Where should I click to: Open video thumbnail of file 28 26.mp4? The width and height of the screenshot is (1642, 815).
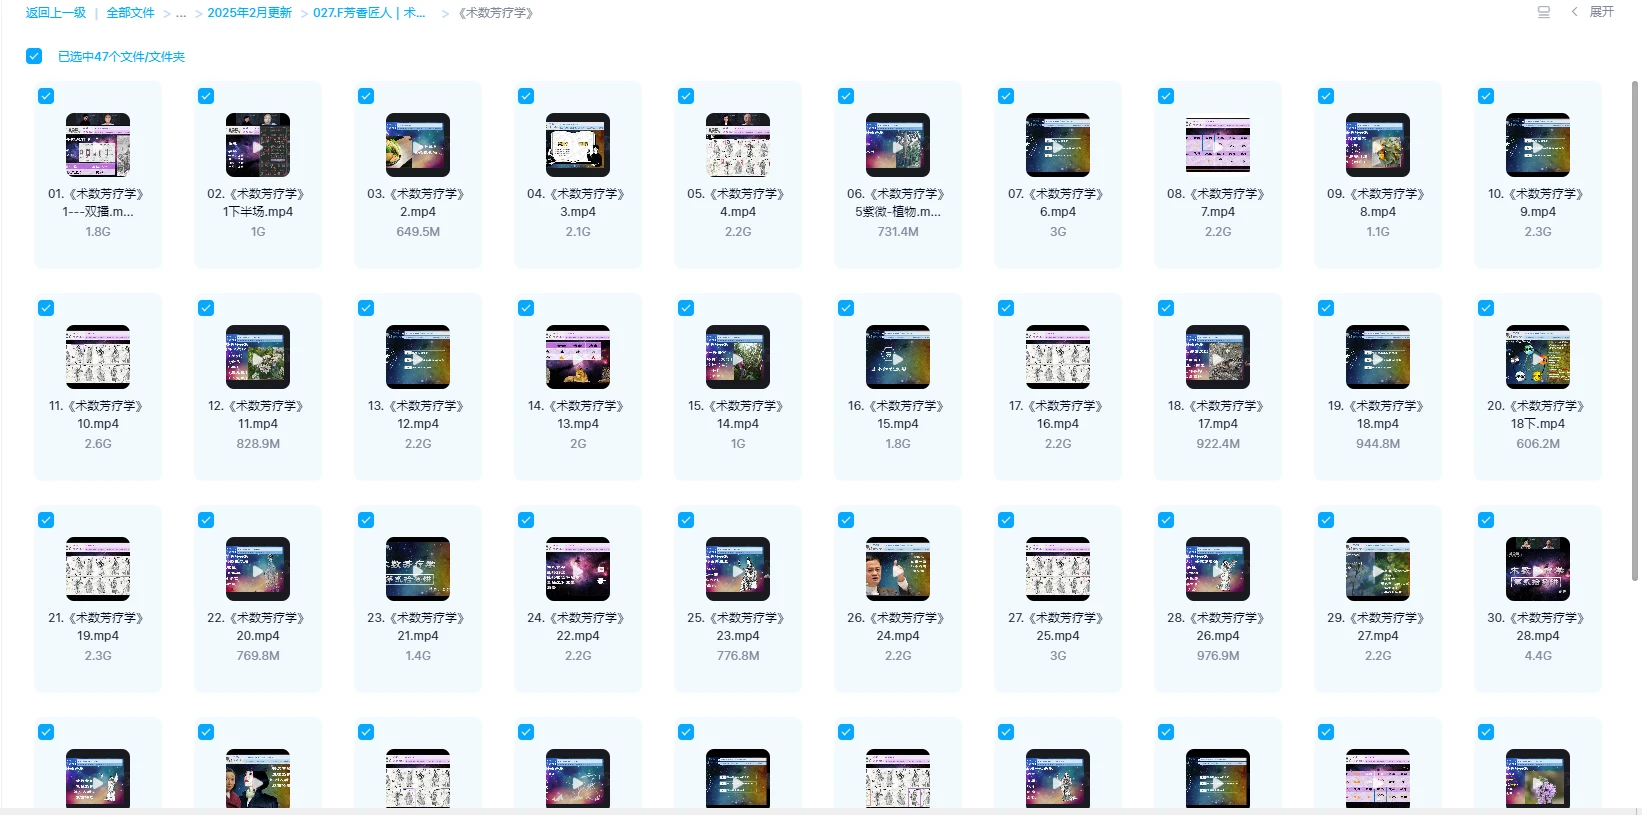pos(1218,569)
